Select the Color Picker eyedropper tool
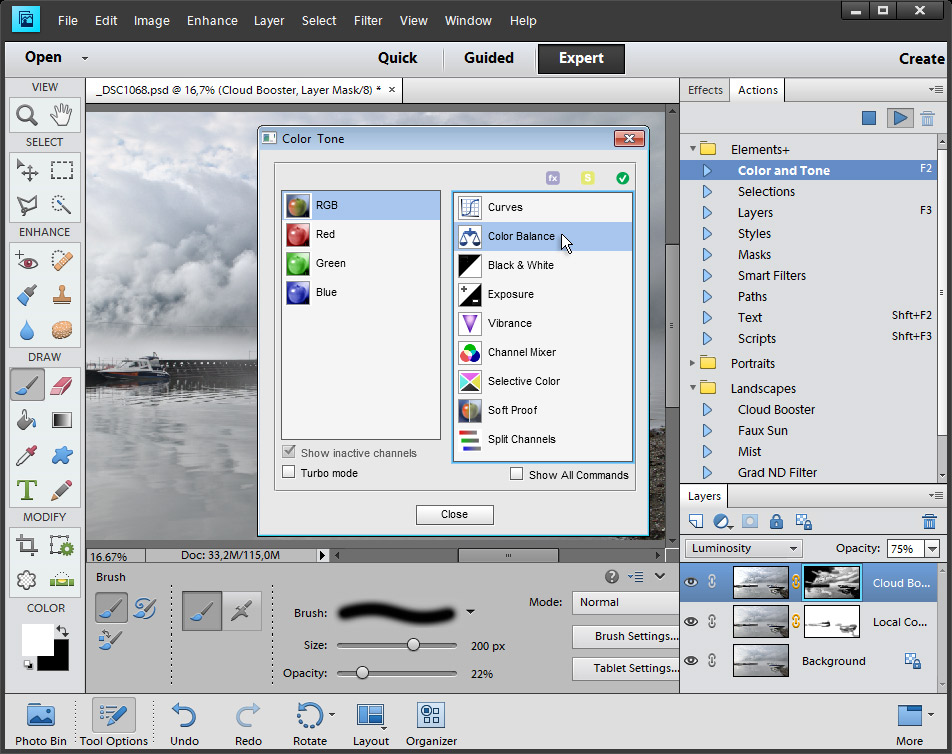Screen dimensions: 952x754 (x=27, y=455)
